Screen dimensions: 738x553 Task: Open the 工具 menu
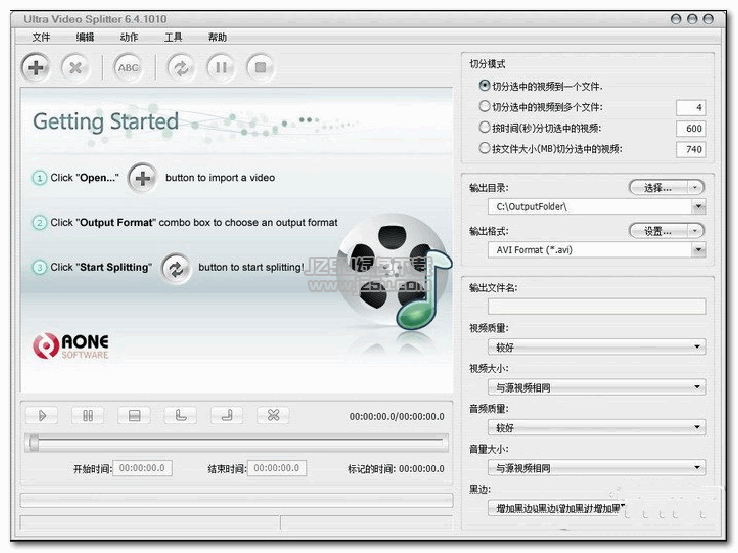coord(173,37)
